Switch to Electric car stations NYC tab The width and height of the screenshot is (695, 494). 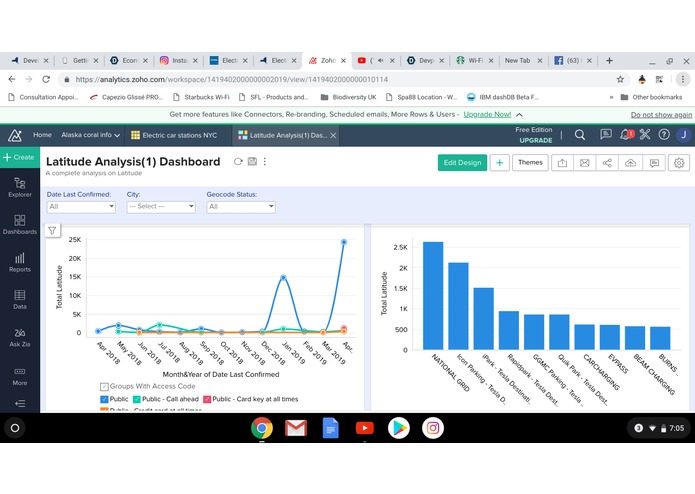click(174, 136)
